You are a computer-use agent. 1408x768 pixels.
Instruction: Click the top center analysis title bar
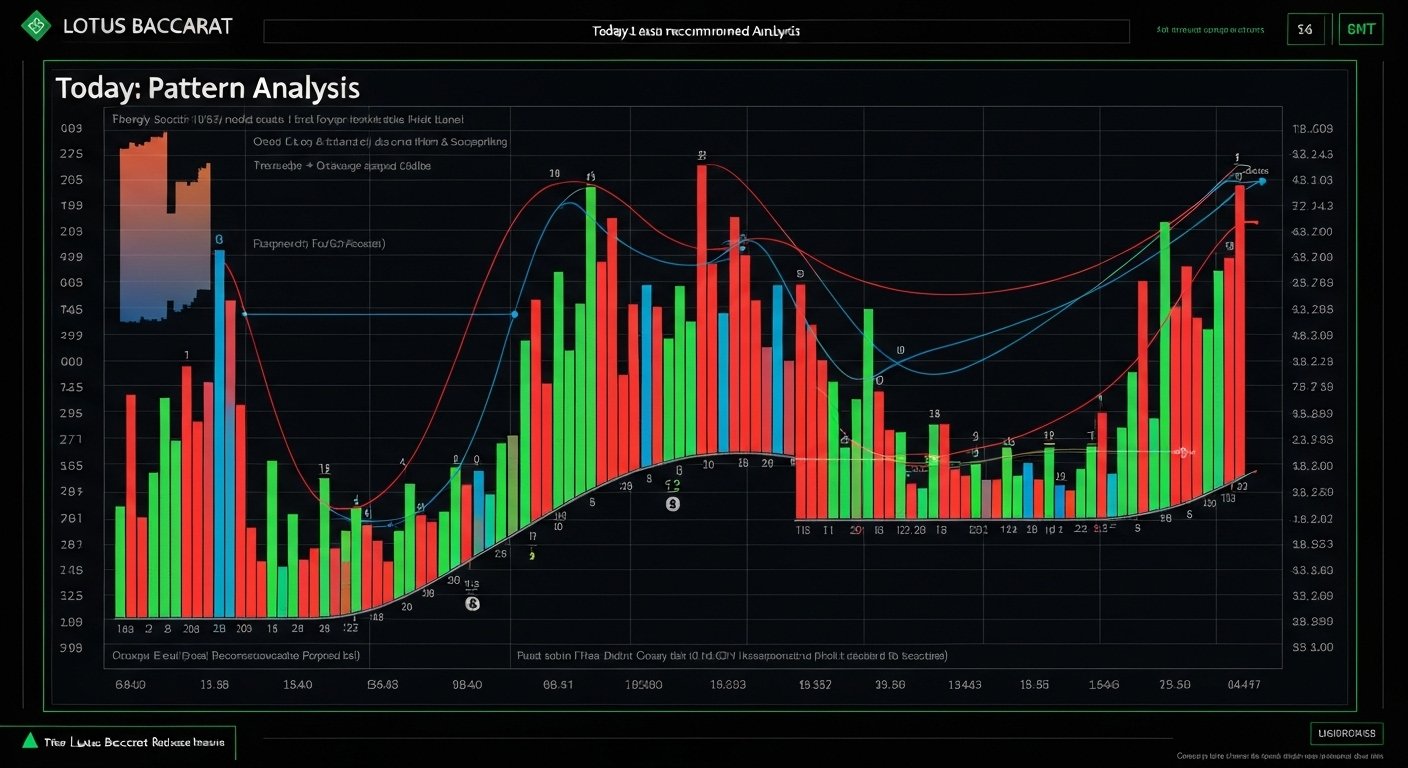pyautogui.click(x=696, y=31)
